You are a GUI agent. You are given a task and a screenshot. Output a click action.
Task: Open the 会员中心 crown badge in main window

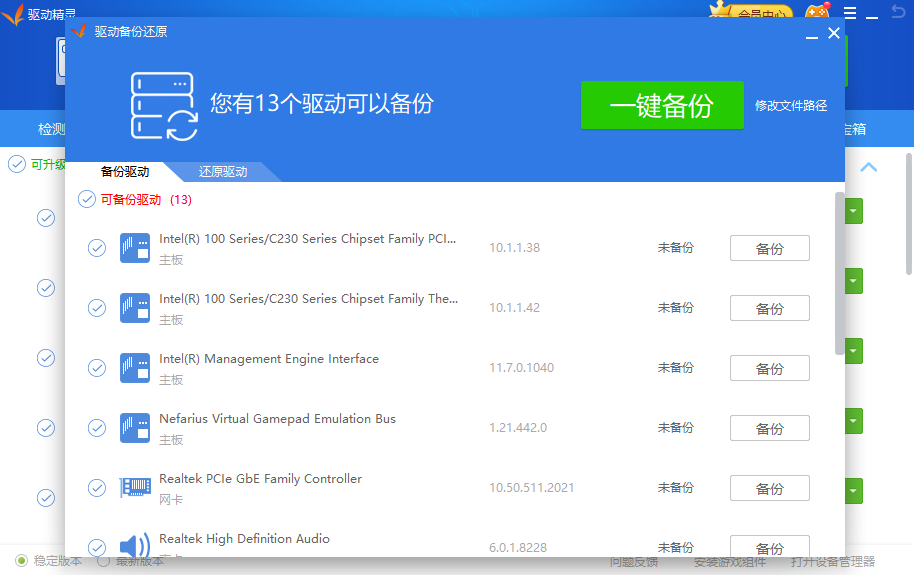[x=751, y=10]
